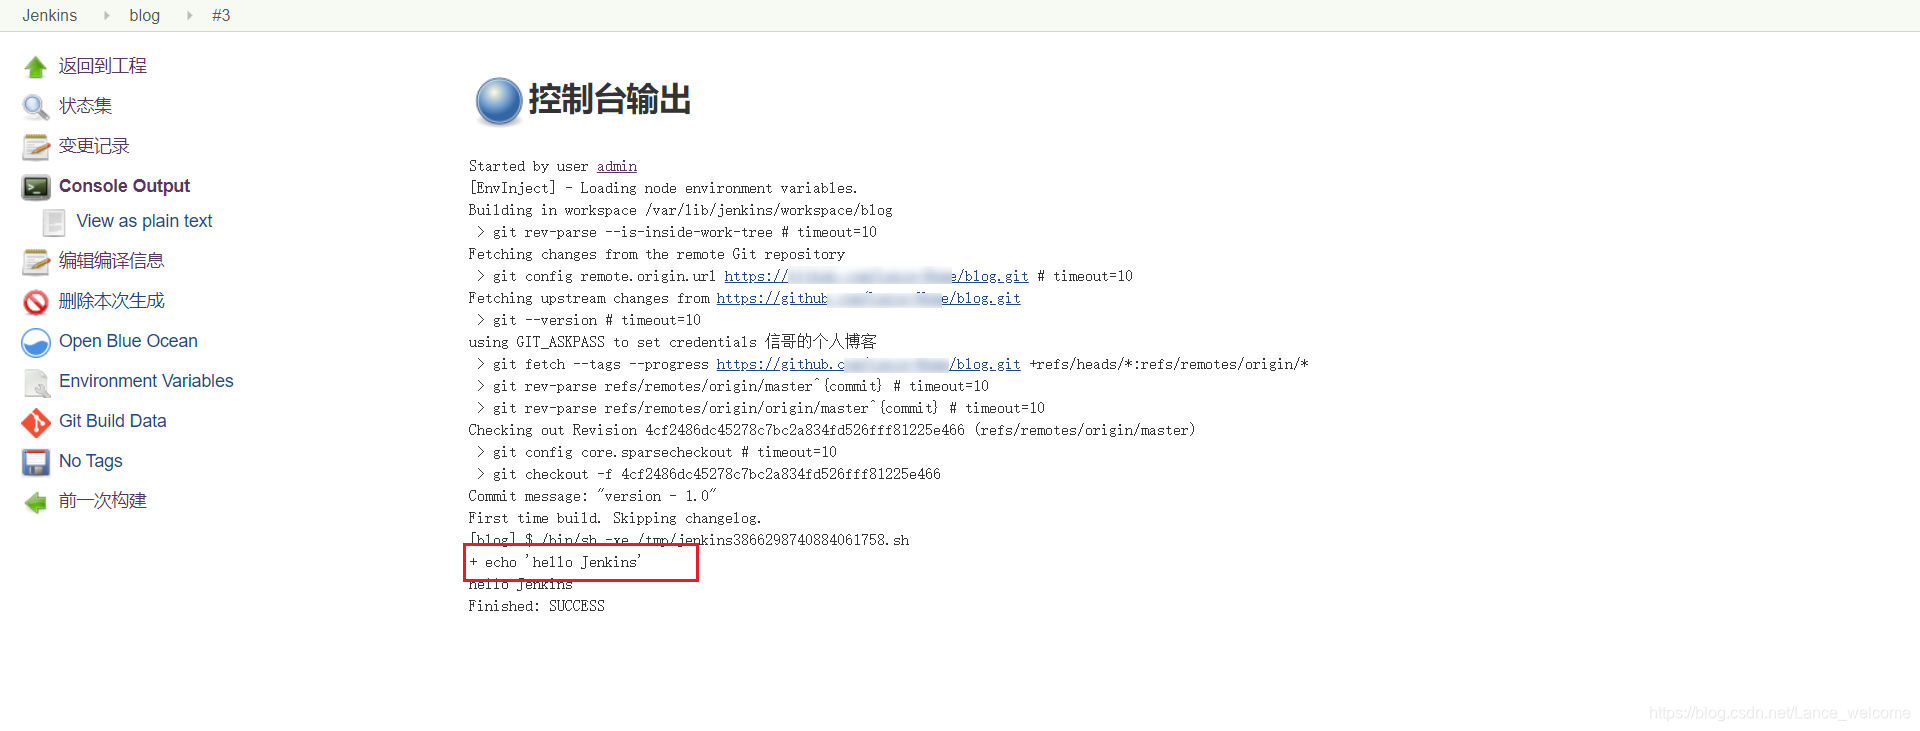Click the red prohibited icon beside 删除本次生成
The width and height of the screenshot is (1920, 731).
pyautogui.click(x=36, y=302)
